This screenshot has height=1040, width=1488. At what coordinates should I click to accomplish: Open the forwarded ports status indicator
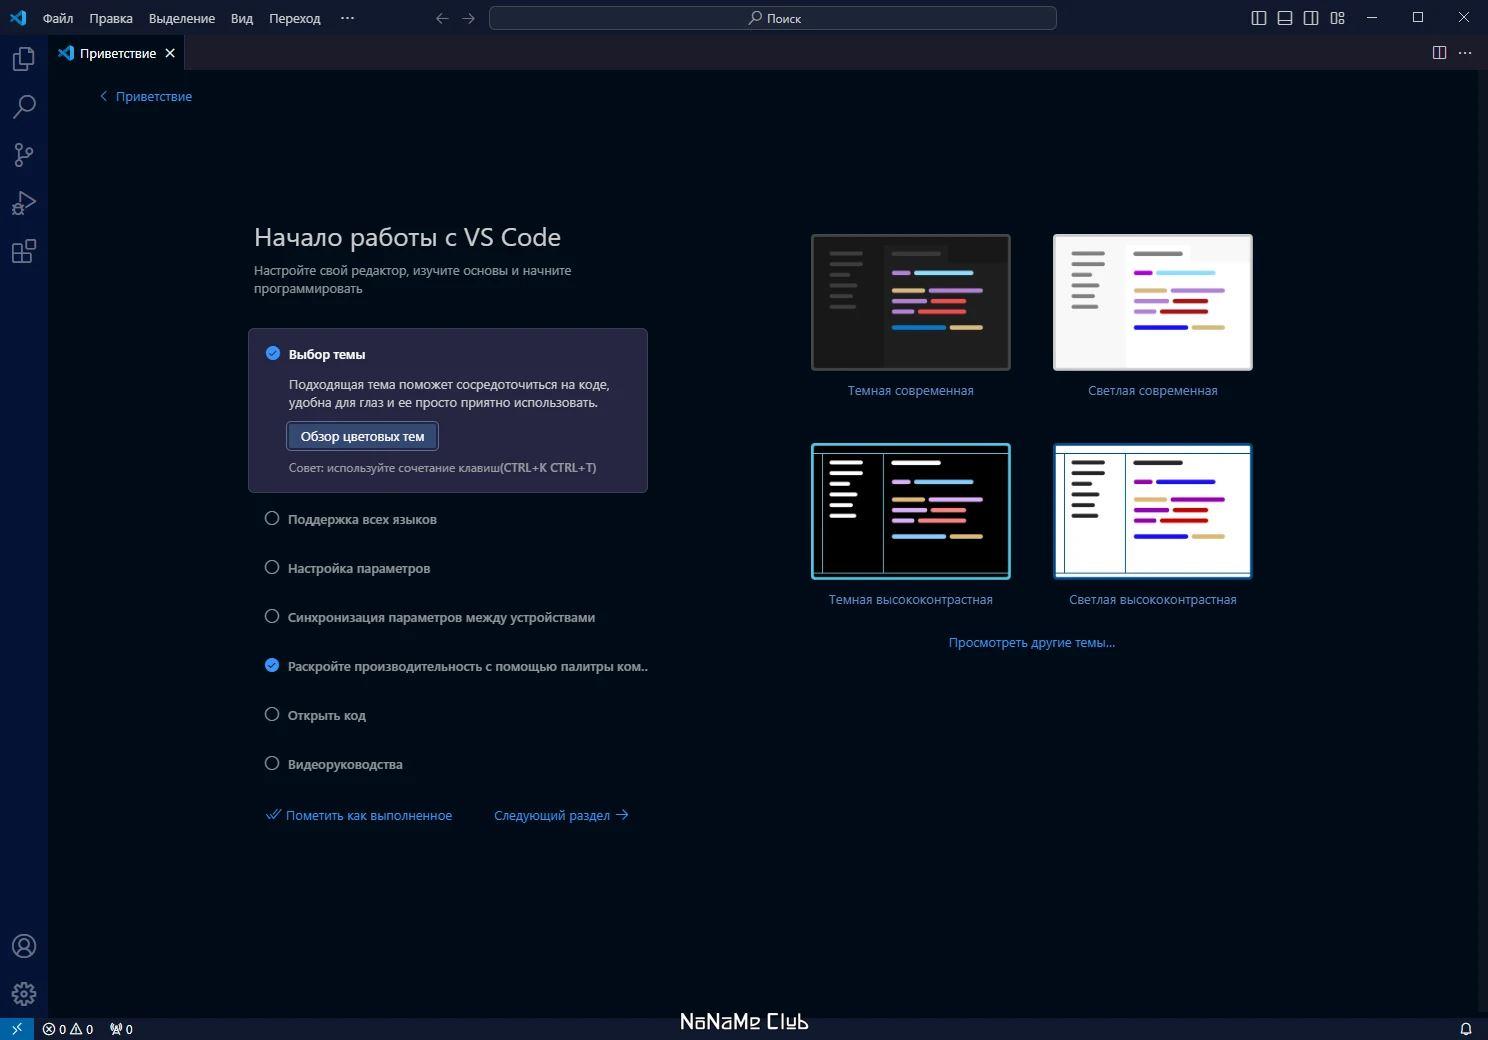121,1029
